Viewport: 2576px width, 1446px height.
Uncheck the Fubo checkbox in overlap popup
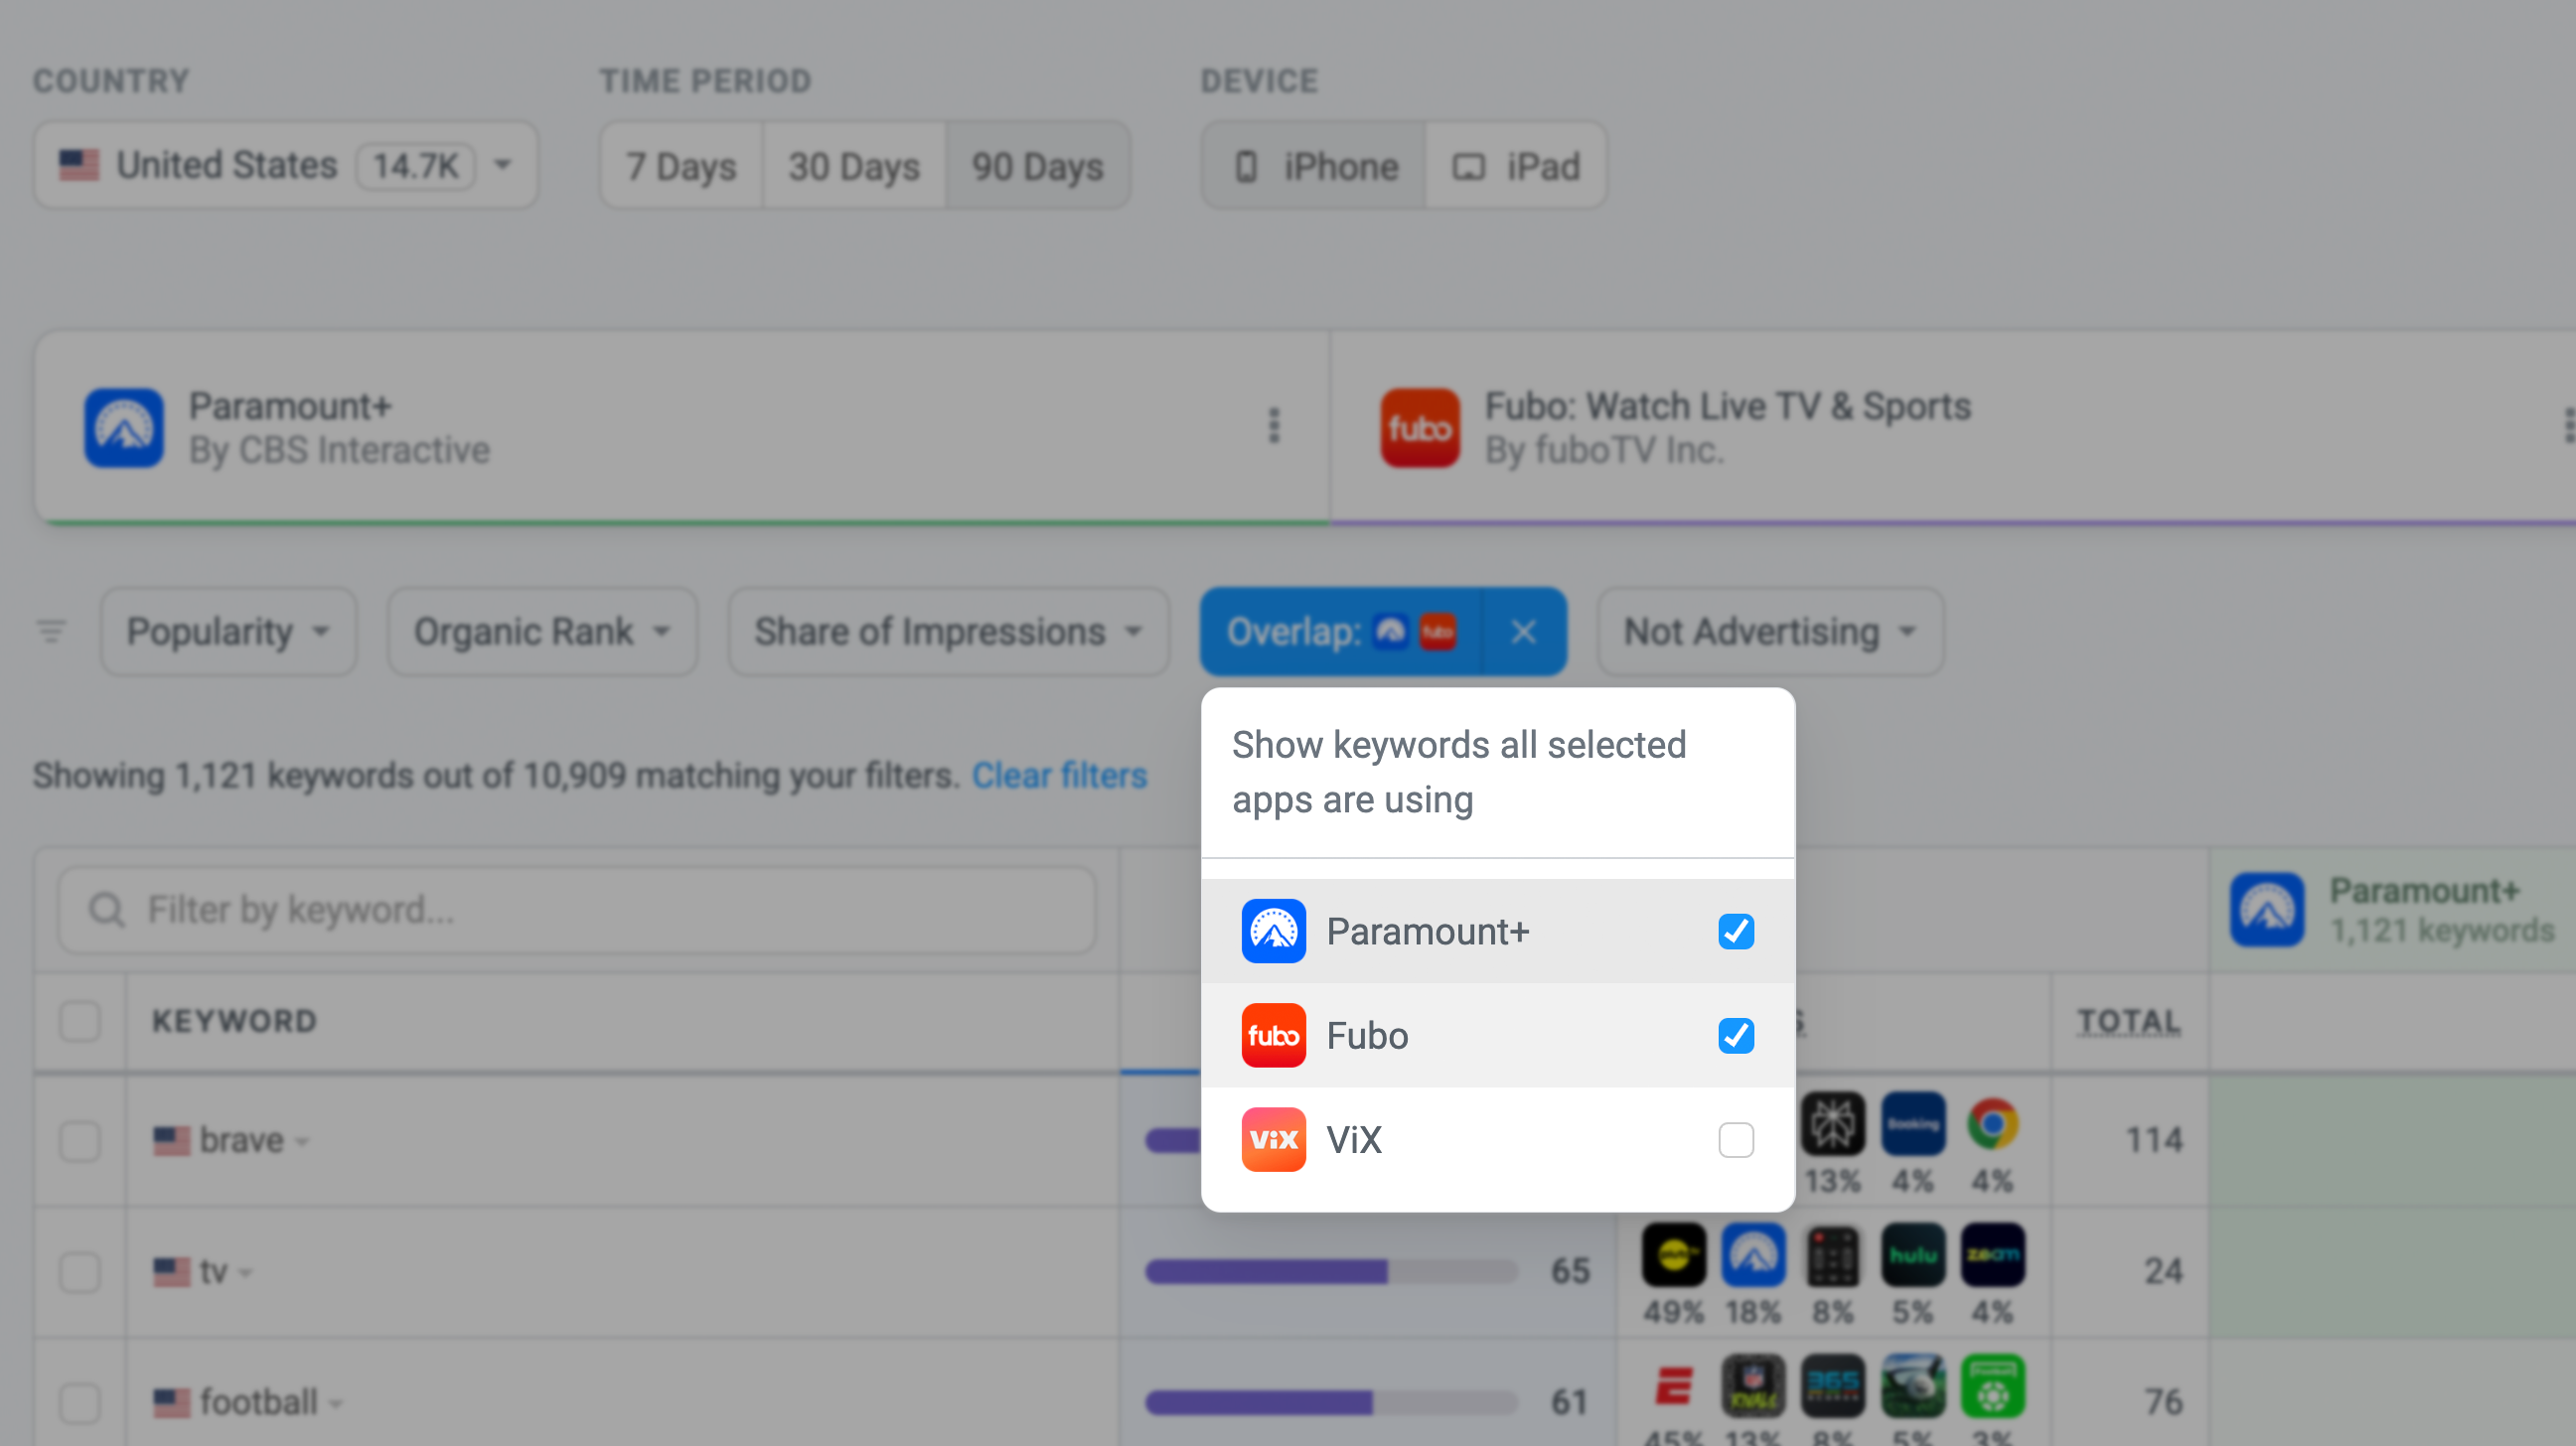point(1735,1035)
